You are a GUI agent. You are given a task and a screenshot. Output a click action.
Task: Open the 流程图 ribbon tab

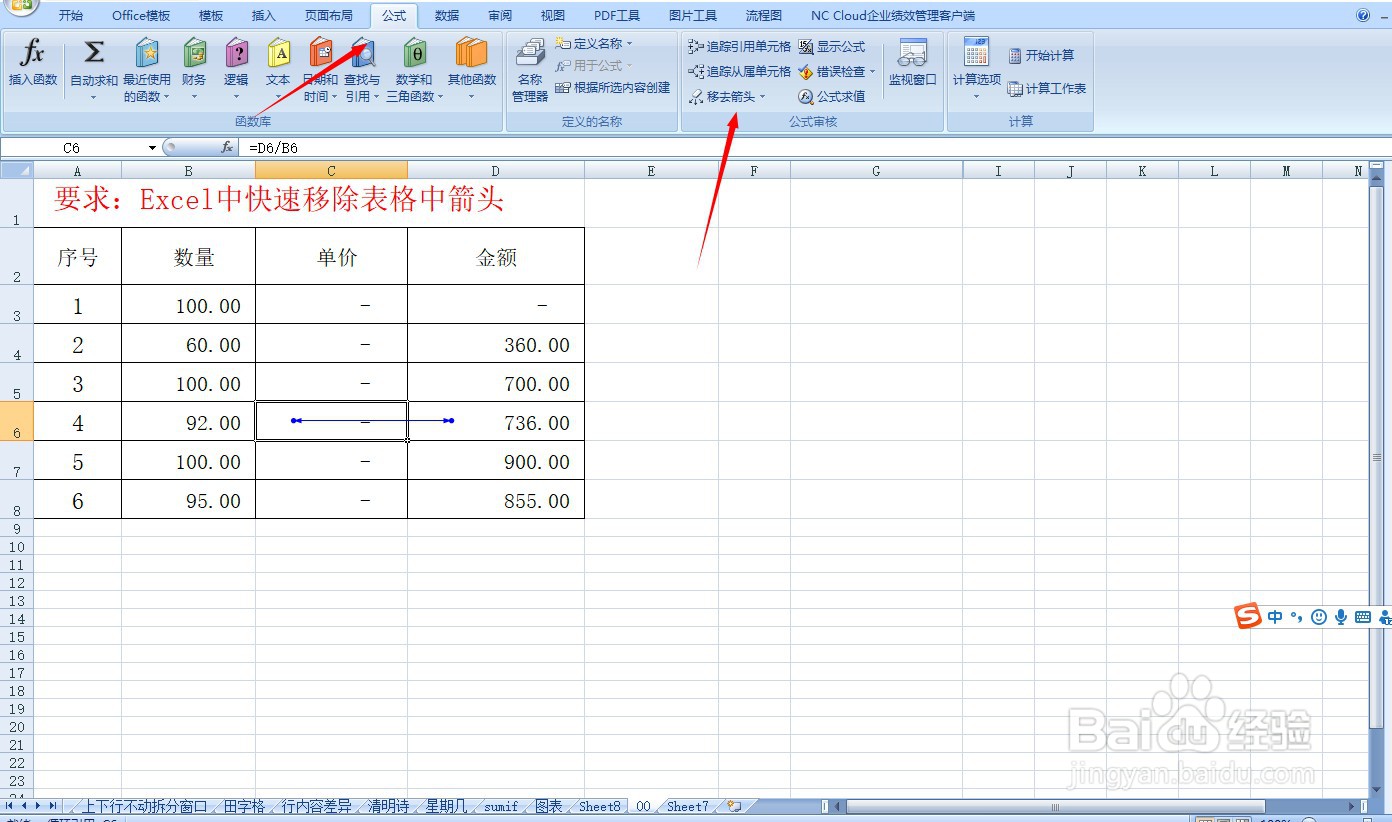(764, 16)
